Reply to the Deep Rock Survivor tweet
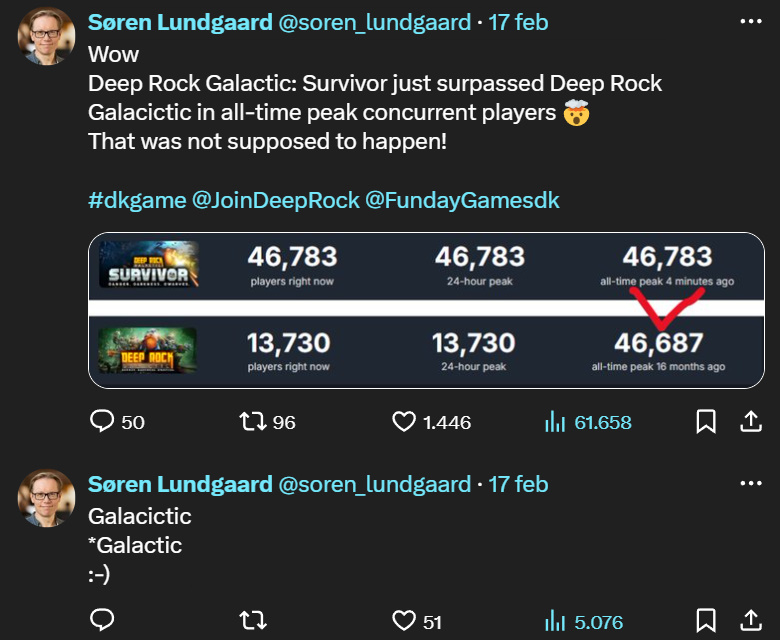The width and height of the screenshot is (780, 640). pos(102,422)
